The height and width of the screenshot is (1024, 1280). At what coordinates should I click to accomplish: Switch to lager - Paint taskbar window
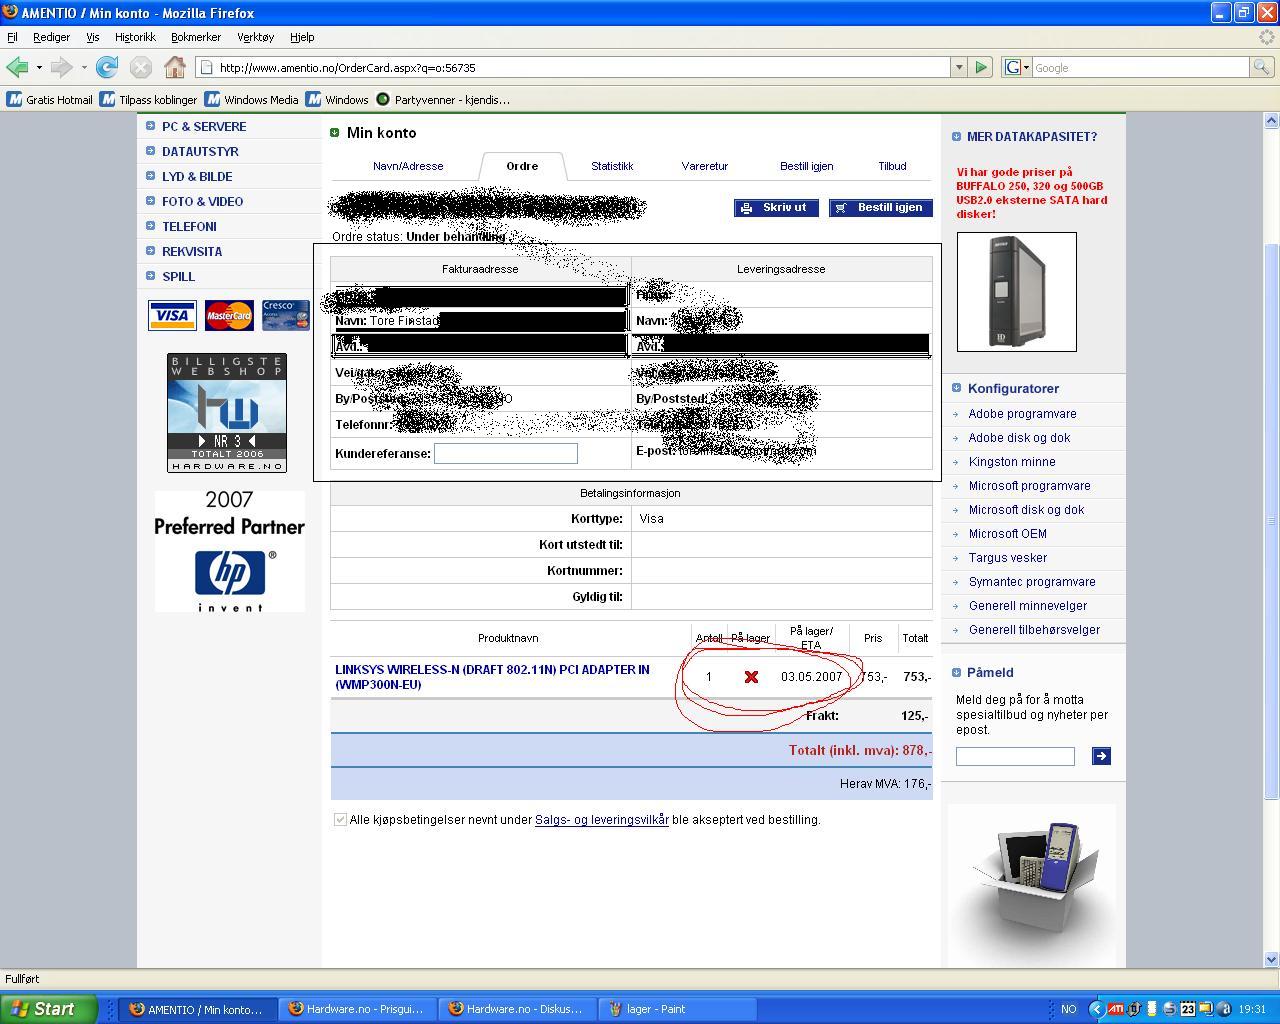pos(677,1009)
